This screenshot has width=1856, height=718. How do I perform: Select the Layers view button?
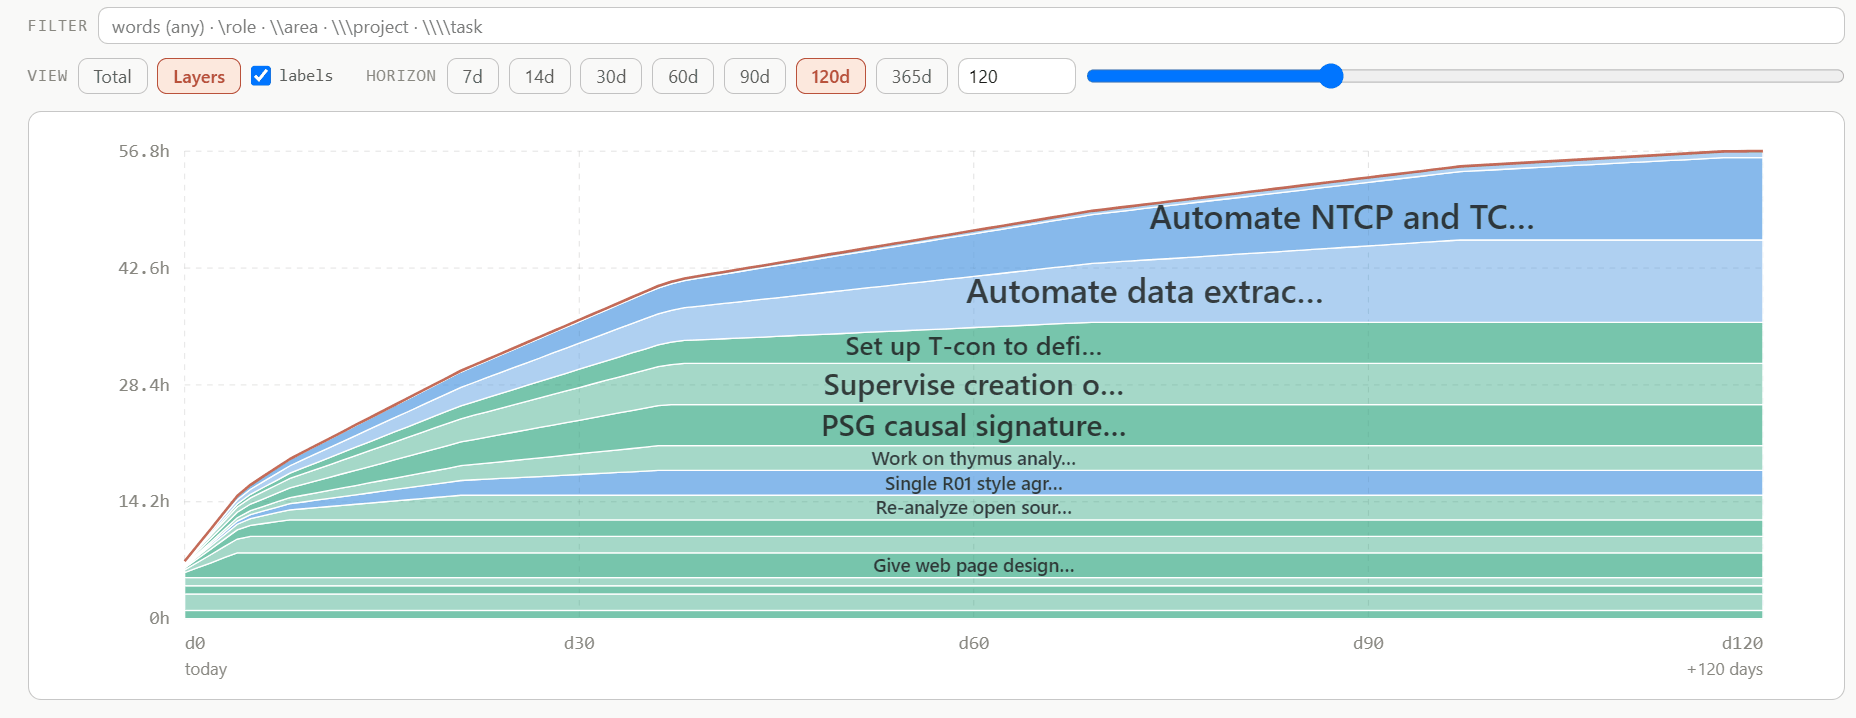[x=199, y=76]
